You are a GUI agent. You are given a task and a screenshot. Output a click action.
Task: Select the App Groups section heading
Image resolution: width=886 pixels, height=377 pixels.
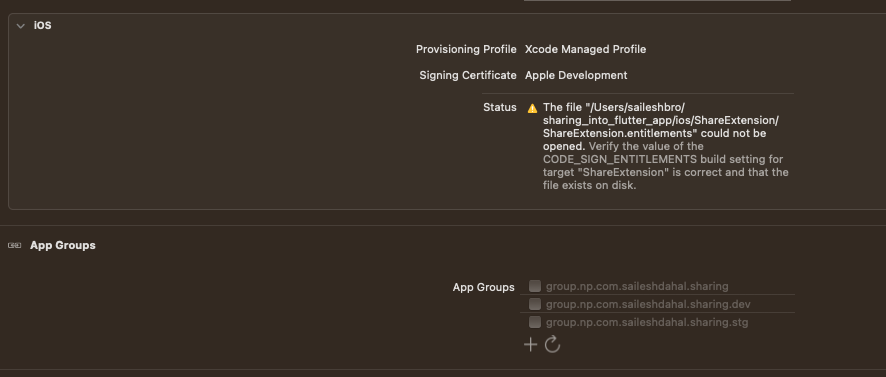tap(63, 245)
